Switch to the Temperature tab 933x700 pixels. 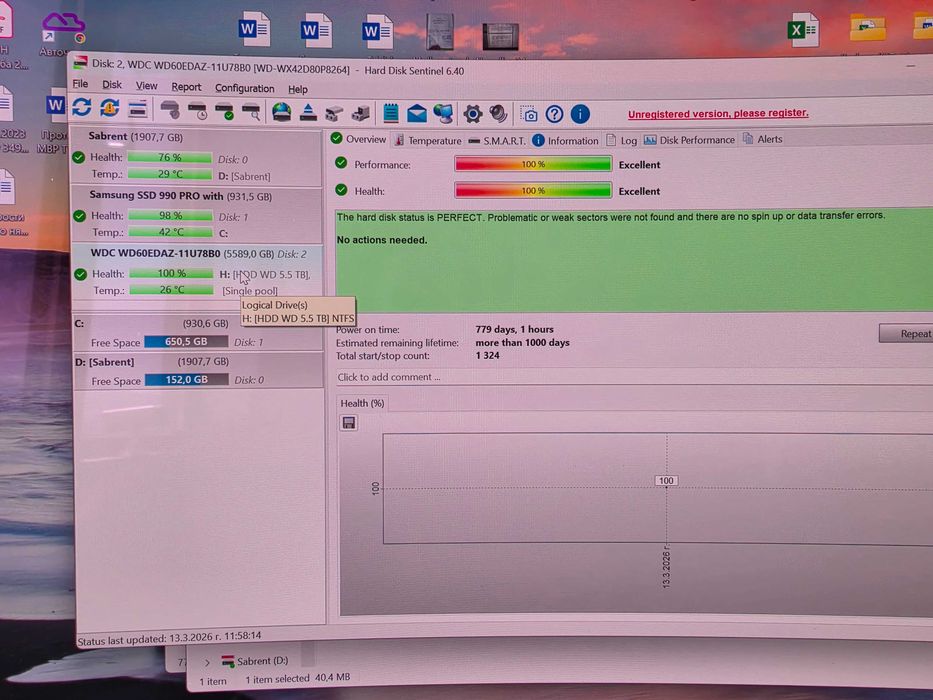pyautogui.click(x=428, y=140)
